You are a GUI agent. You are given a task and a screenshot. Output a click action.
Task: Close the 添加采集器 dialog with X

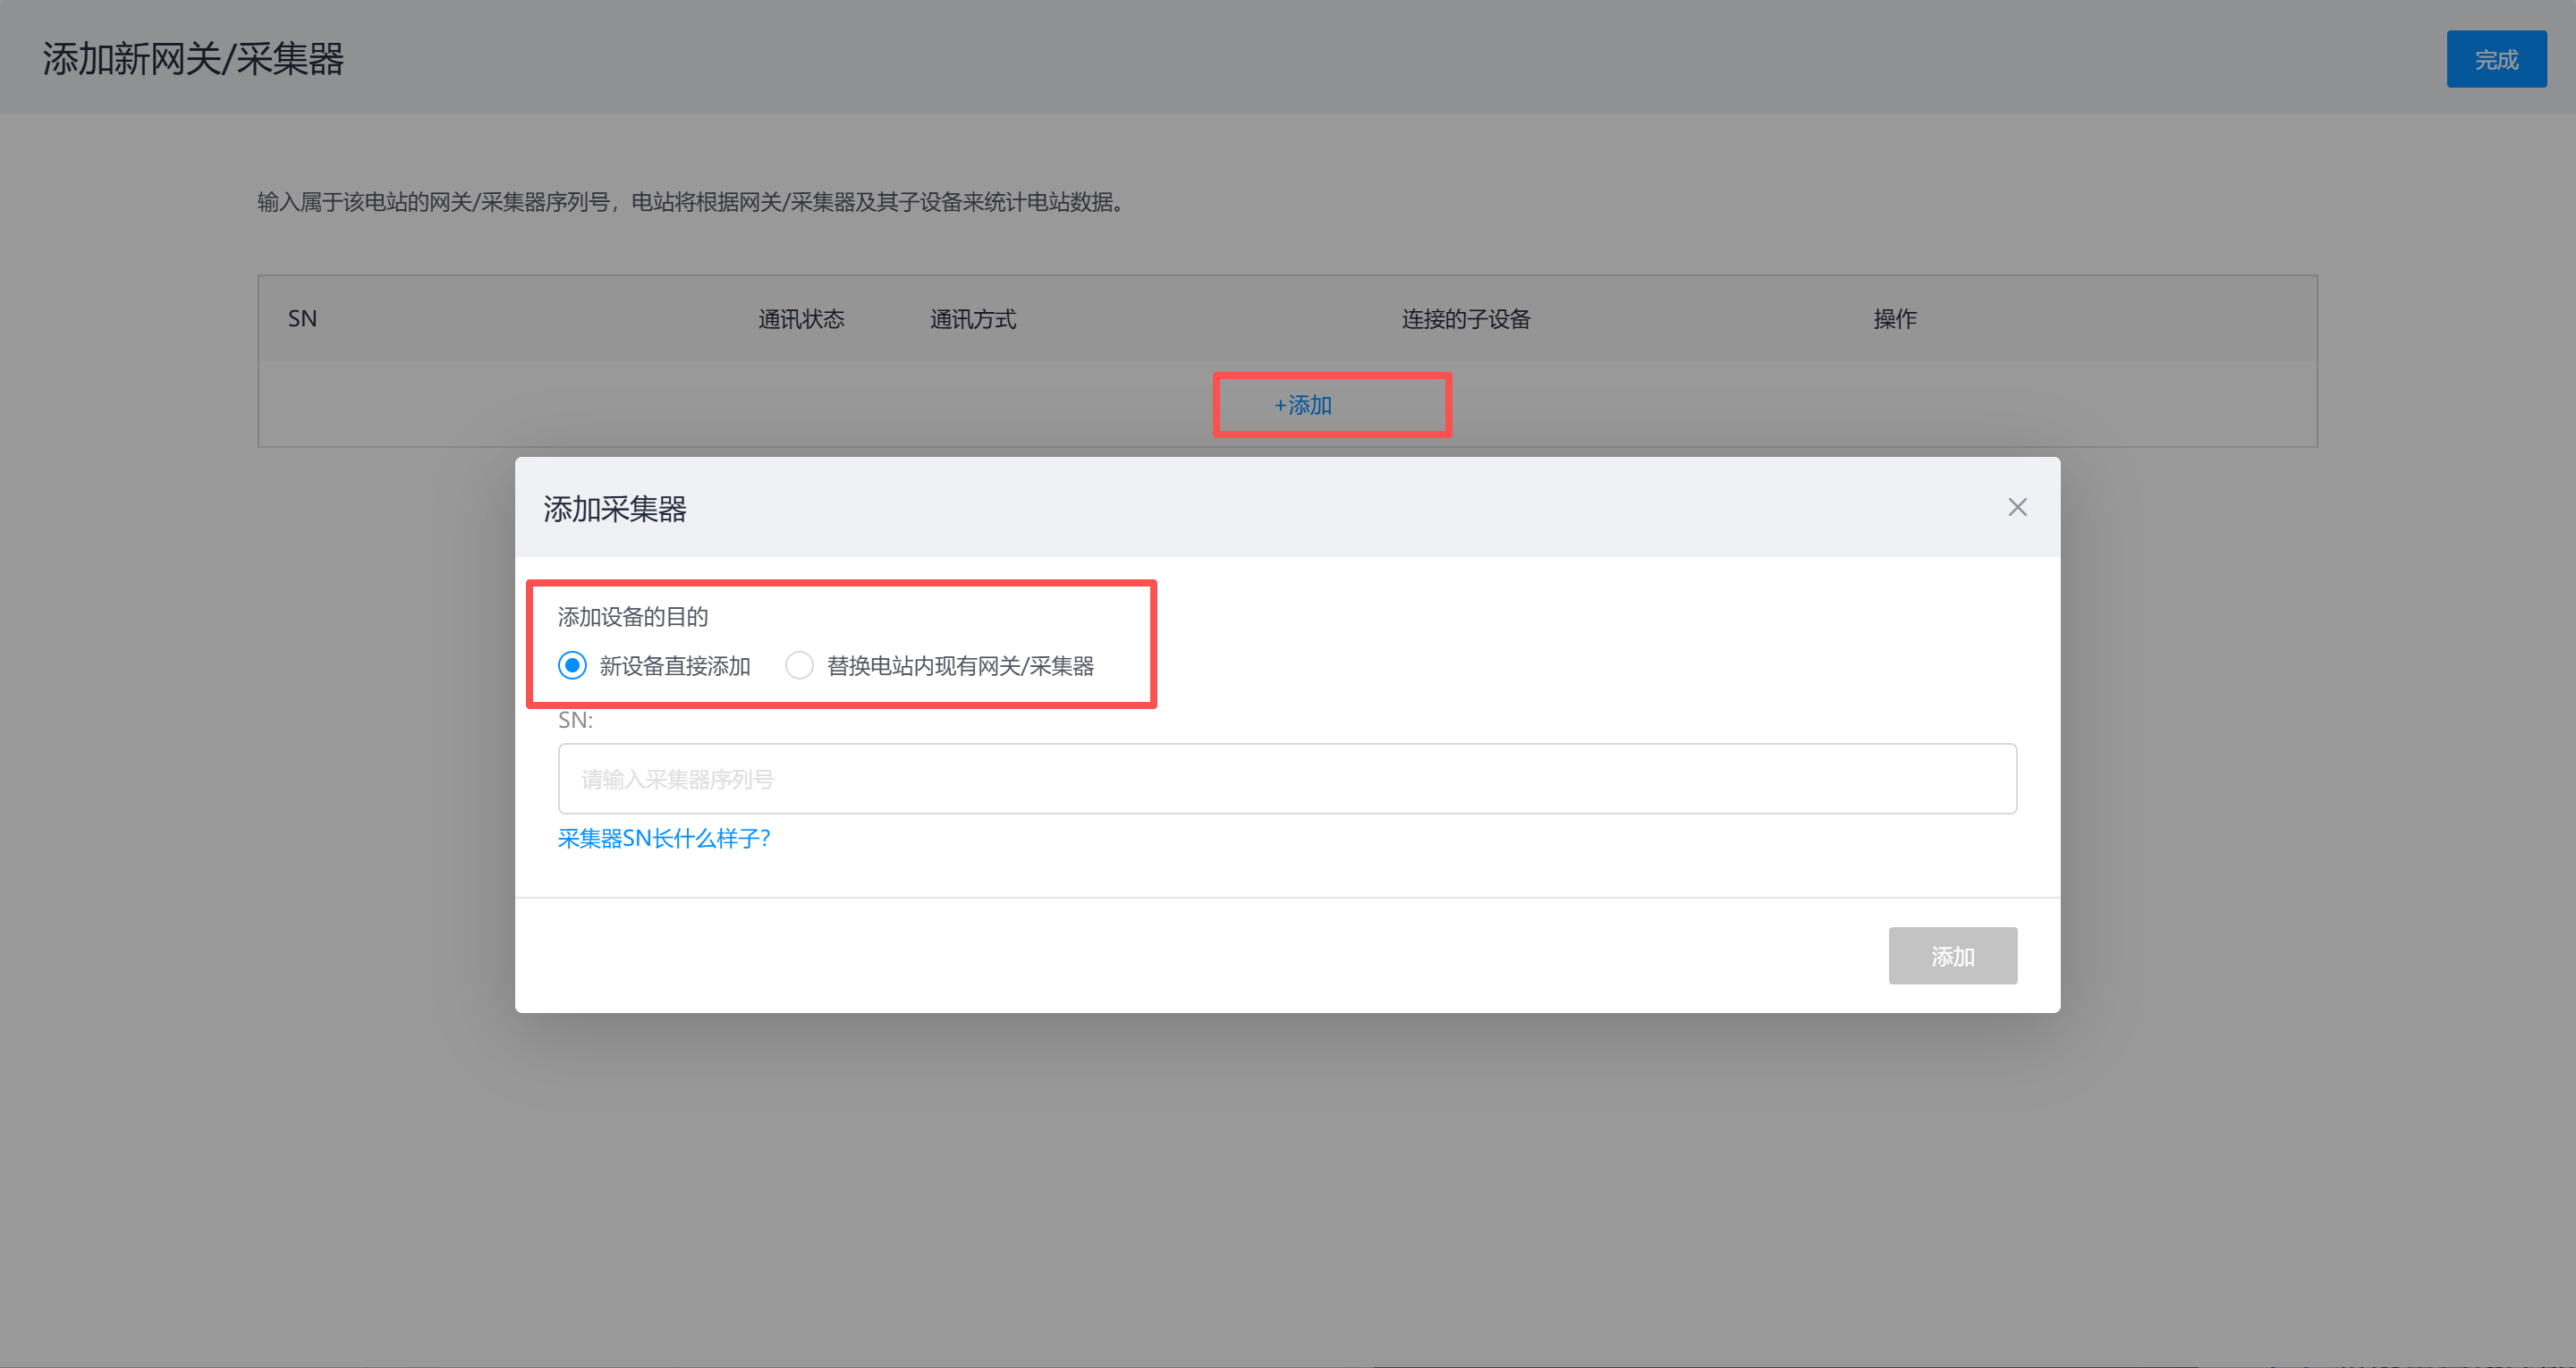2017,507
